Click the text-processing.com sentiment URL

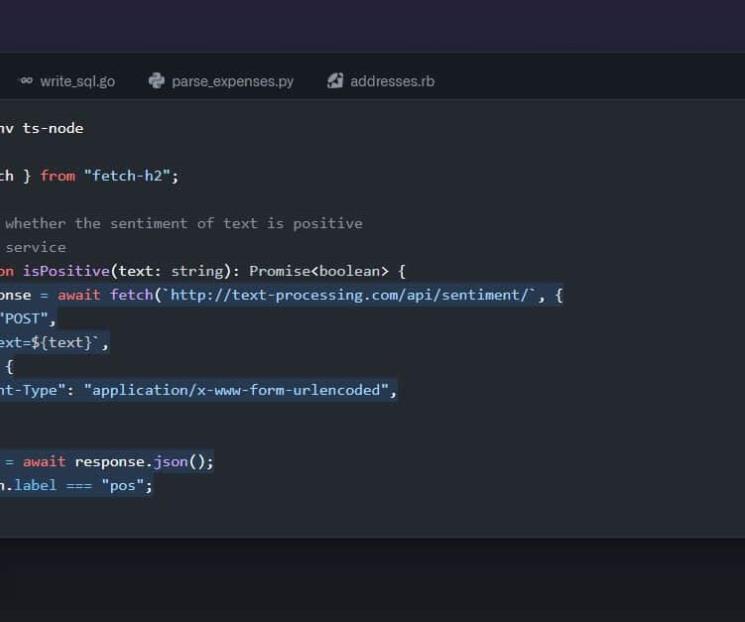pyautogui.click(x=349, y=295)
